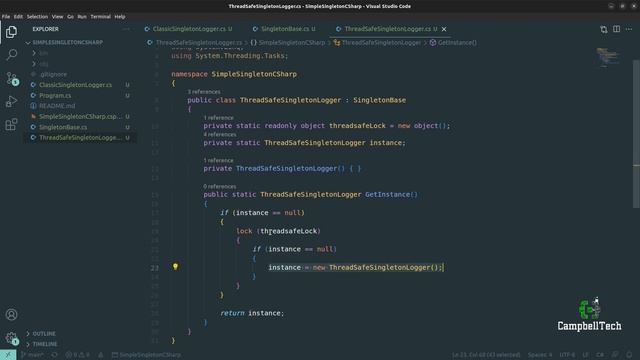The image size is (640, 360).
Task: Switch to ClassicSingletonLogger.cs tab
Action: [189, 29]
